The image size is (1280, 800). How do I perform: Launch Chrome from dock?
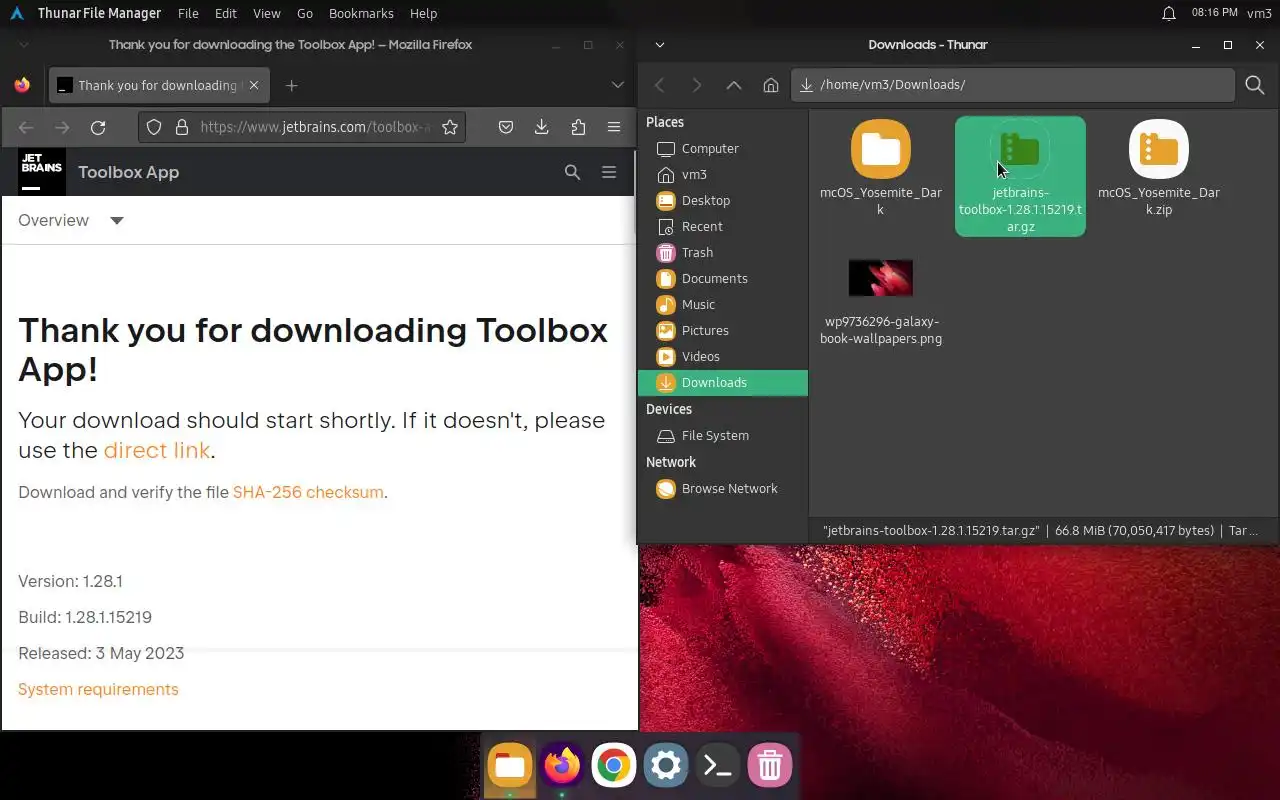tap(614, 767)
